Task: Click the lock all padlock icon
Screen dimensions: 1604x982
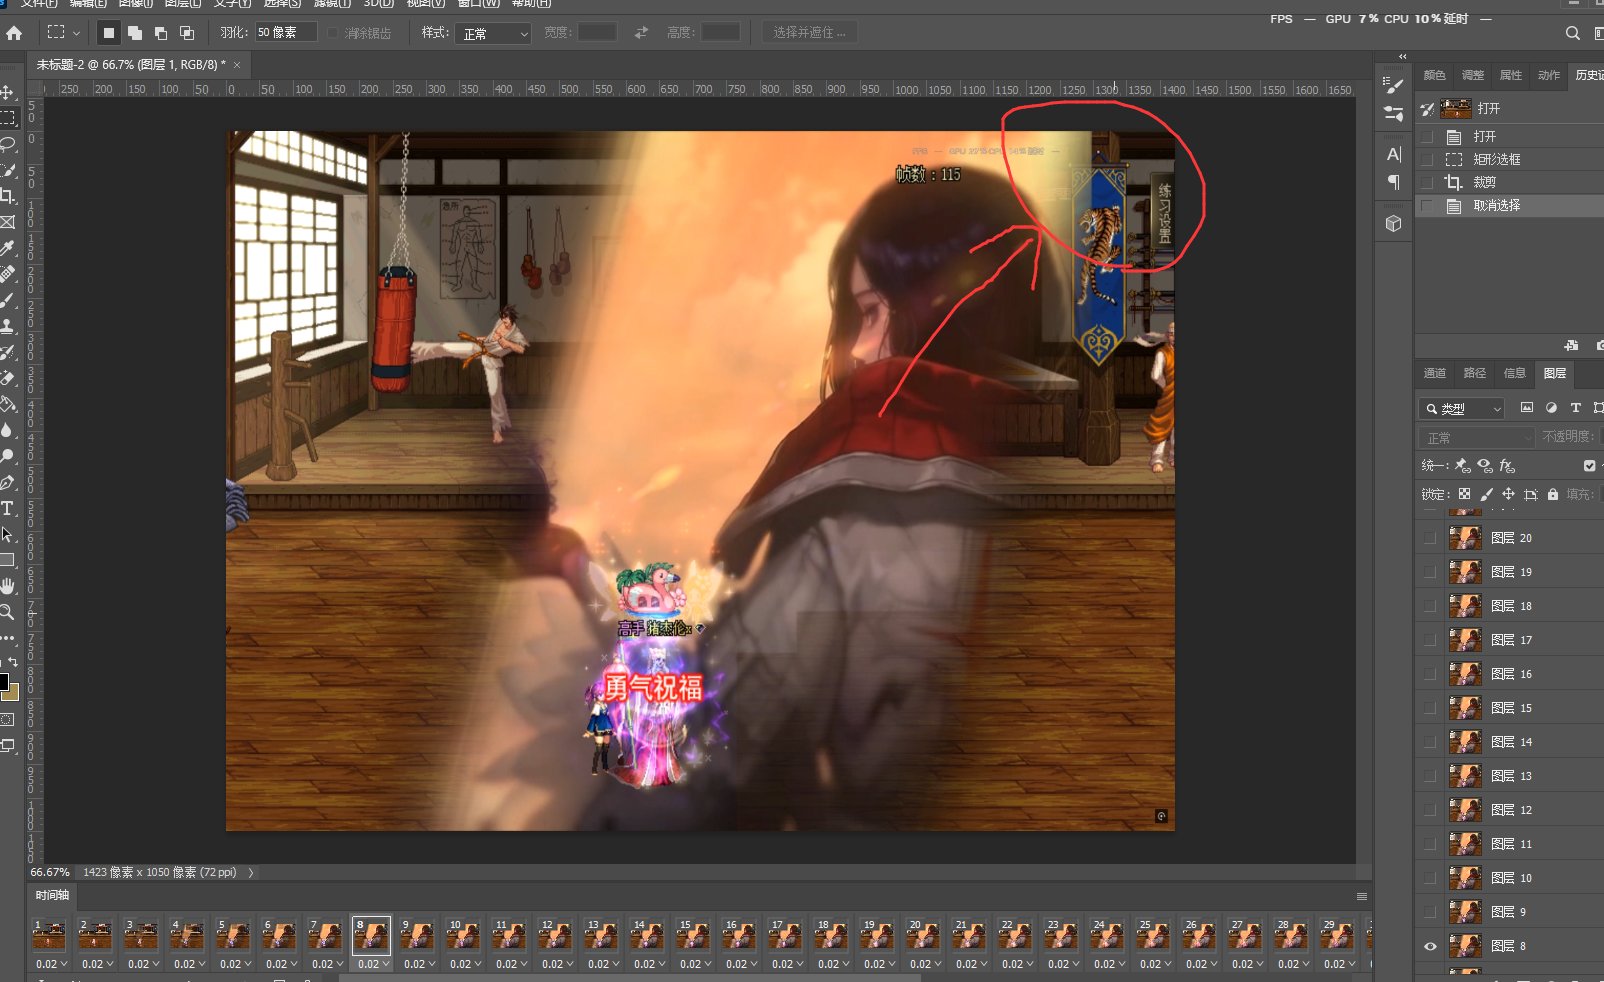Action: (x=1553, y=494)
